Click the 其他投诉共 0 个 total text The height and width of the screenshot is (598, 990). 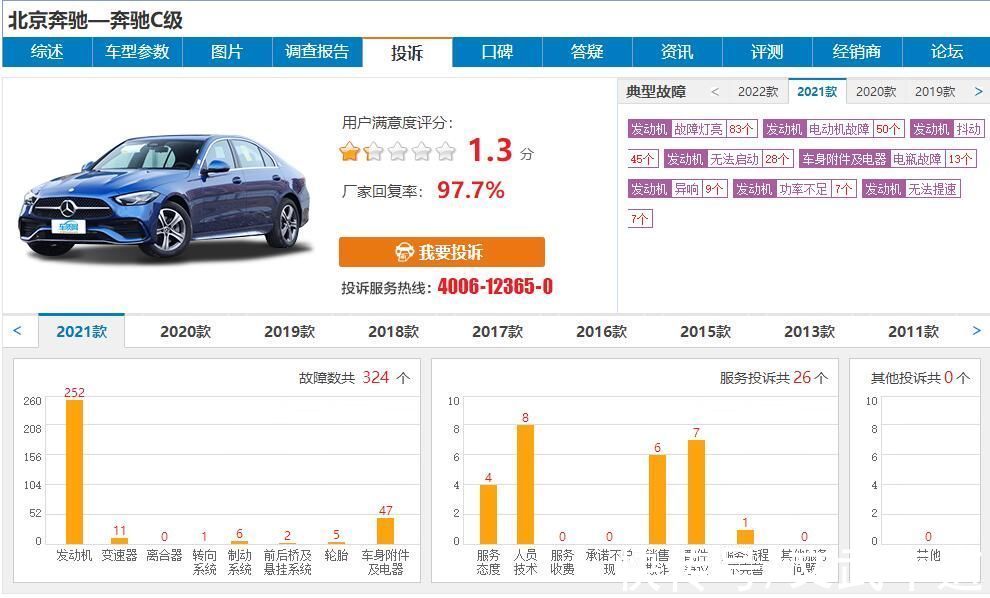921,378
